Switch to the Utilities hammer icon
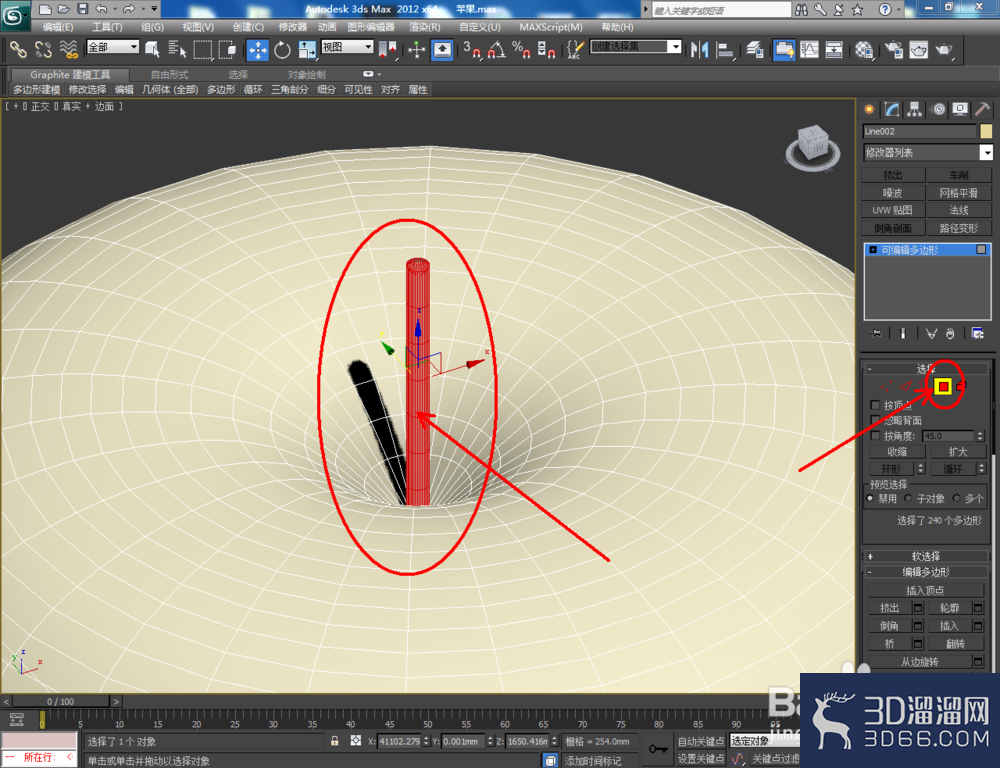Screen dimensions: 1000x768 coord(983,110)
